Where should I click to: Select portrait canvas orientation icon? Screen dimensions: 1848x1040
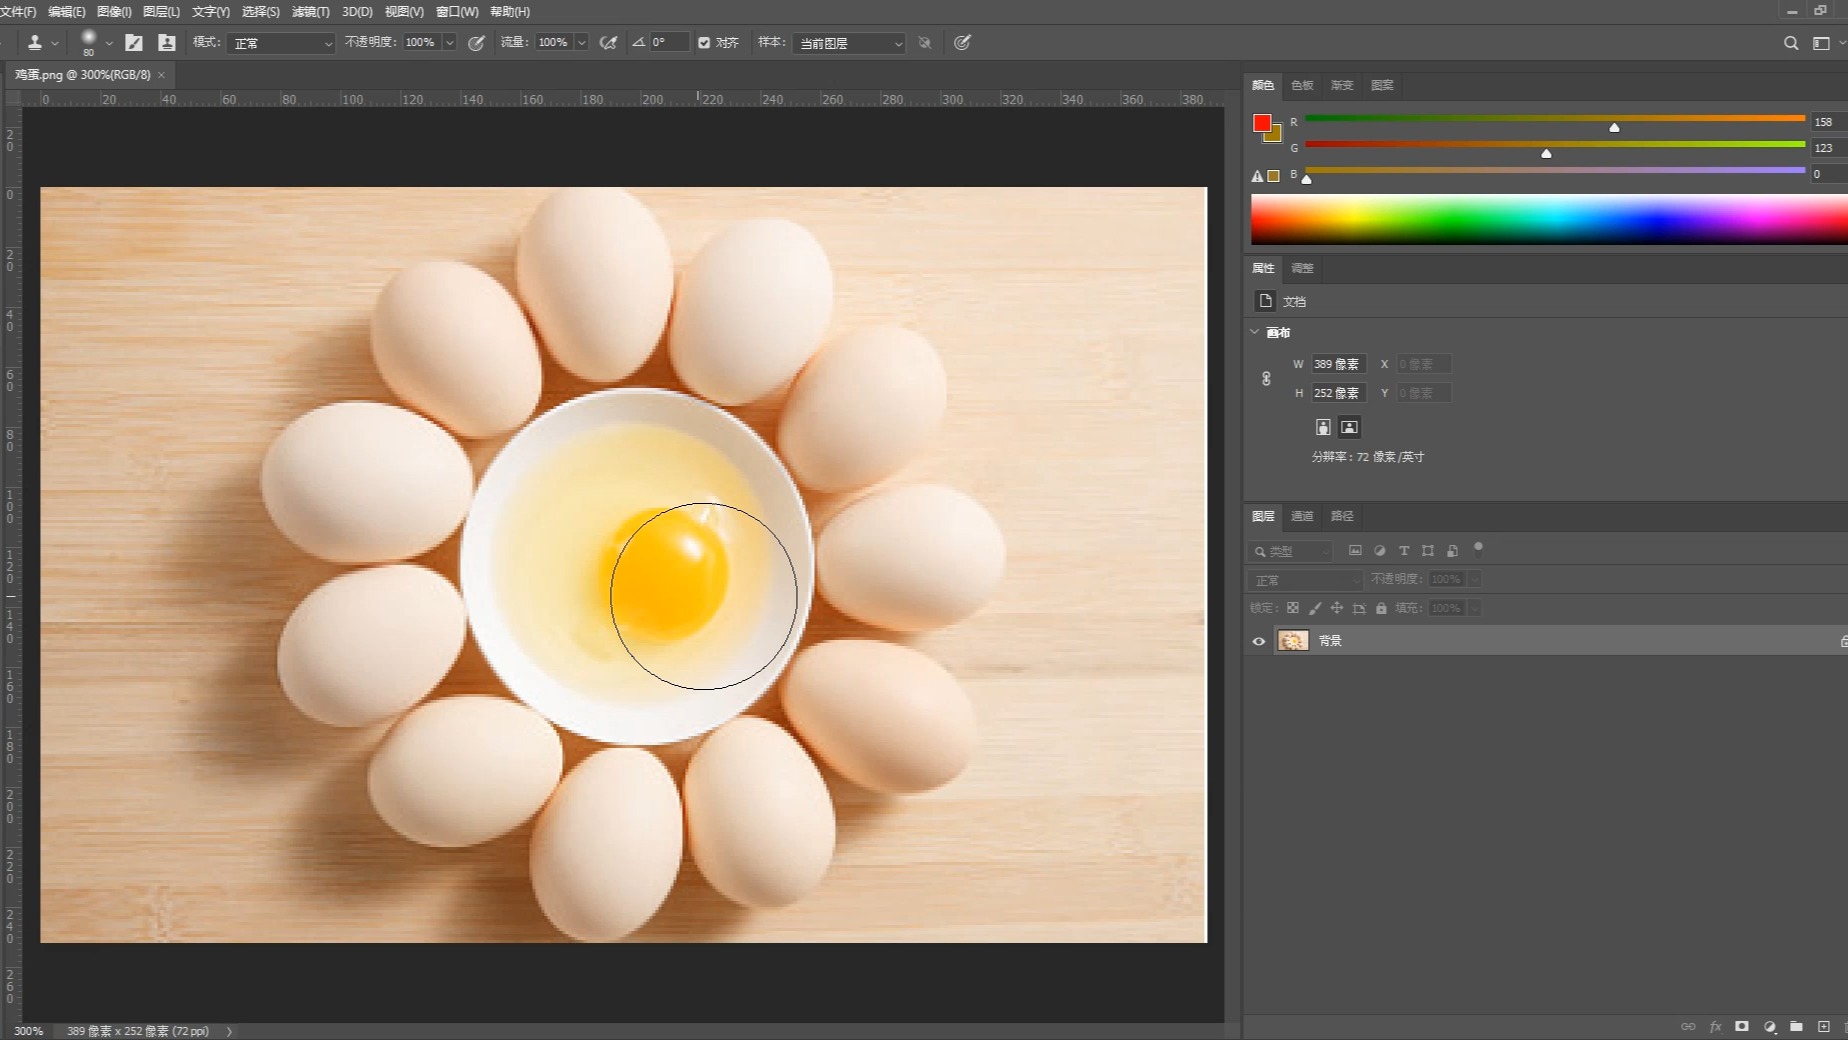coord(1323,427)
